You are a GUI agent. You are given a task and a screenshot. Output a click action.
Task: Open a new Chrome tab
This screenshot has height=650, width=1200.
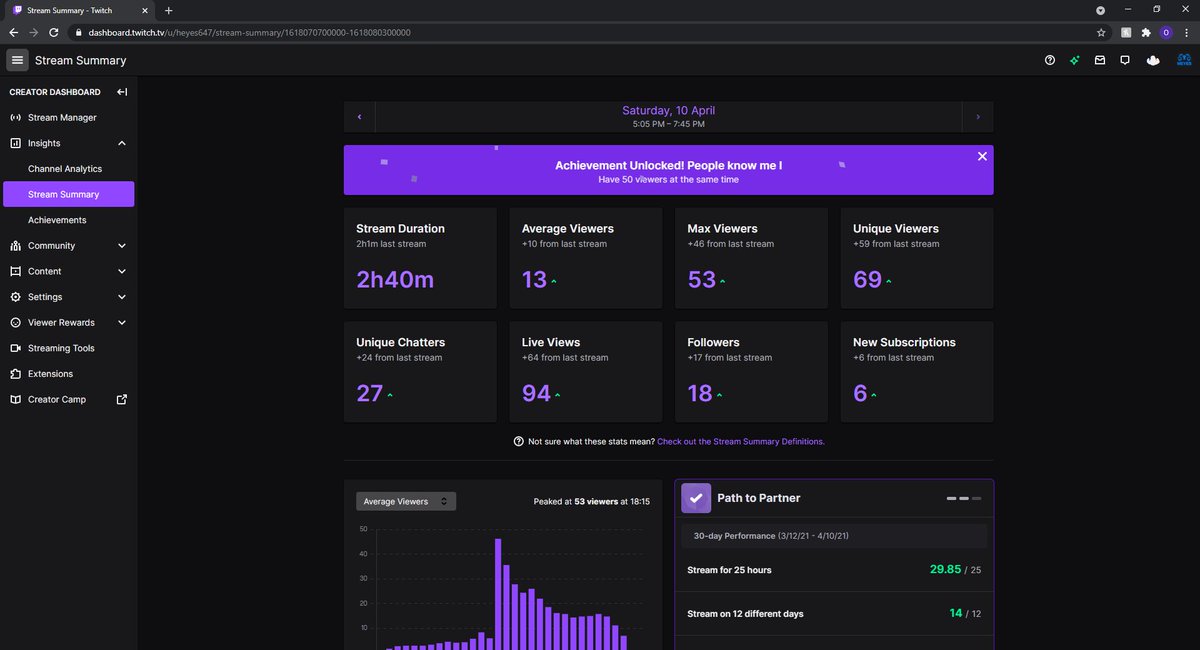(x=168, y=10)
